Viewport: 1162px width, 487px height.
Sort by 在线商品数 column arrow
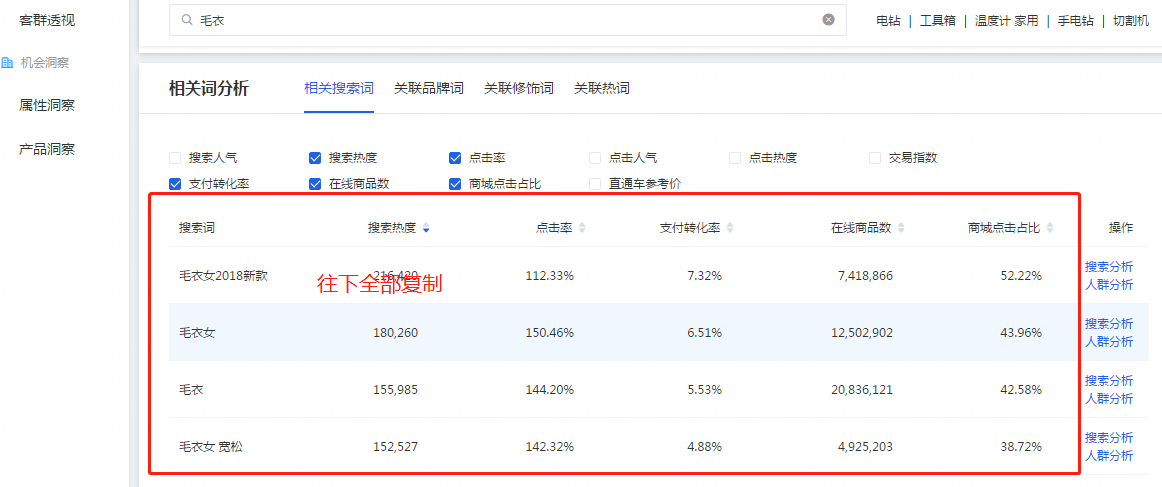(x=900, y=228)
